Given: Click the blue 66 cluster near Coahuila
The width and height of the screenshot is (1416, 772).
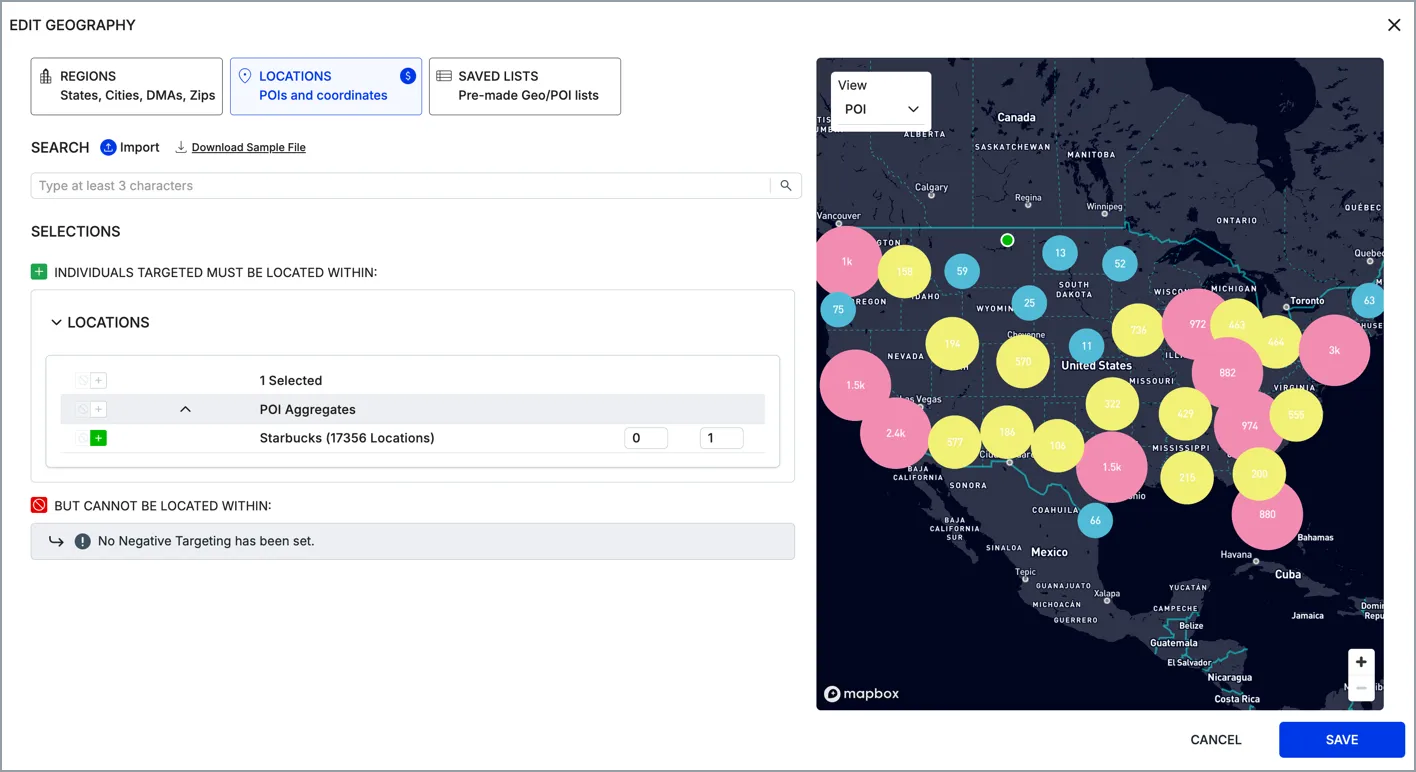Looking at the screenshot, I should point(1095,520).
